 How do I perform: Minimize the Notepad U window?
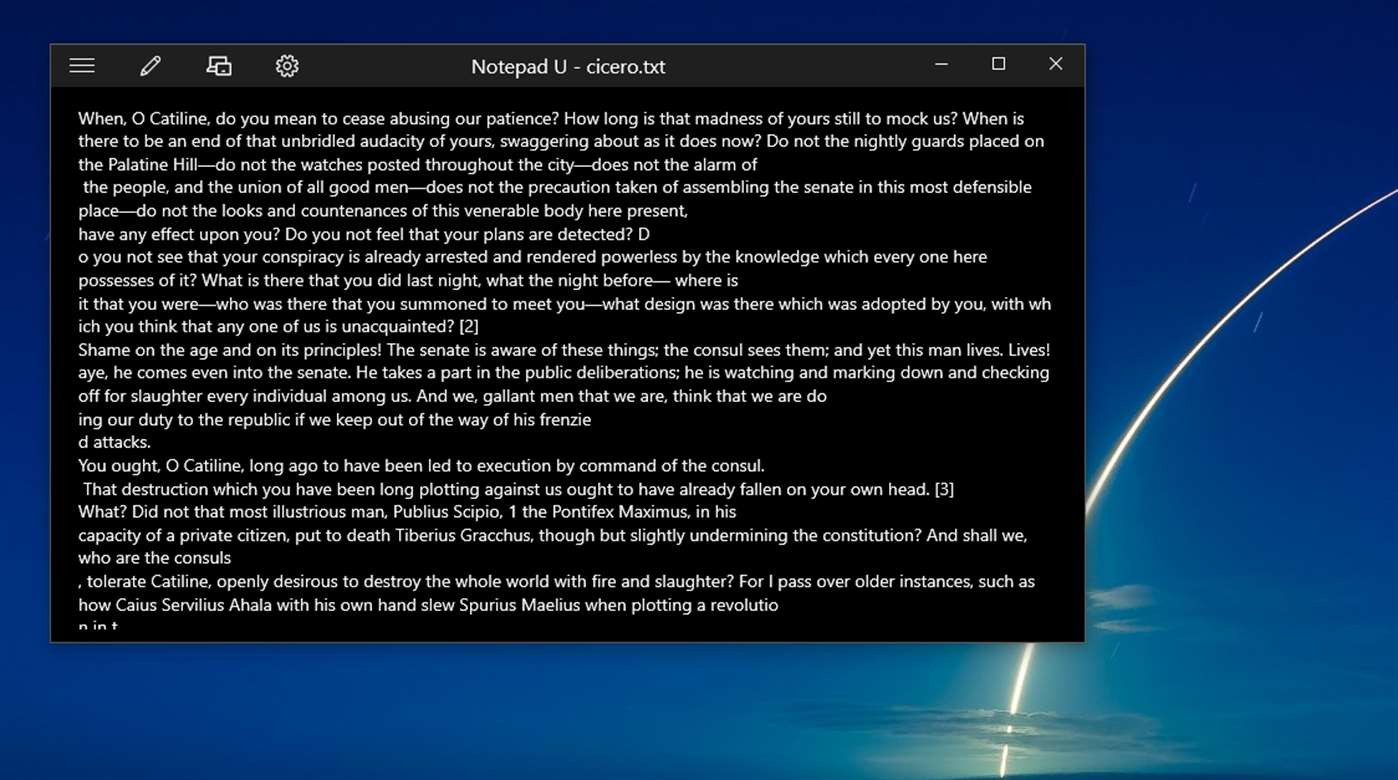[941, 64]
